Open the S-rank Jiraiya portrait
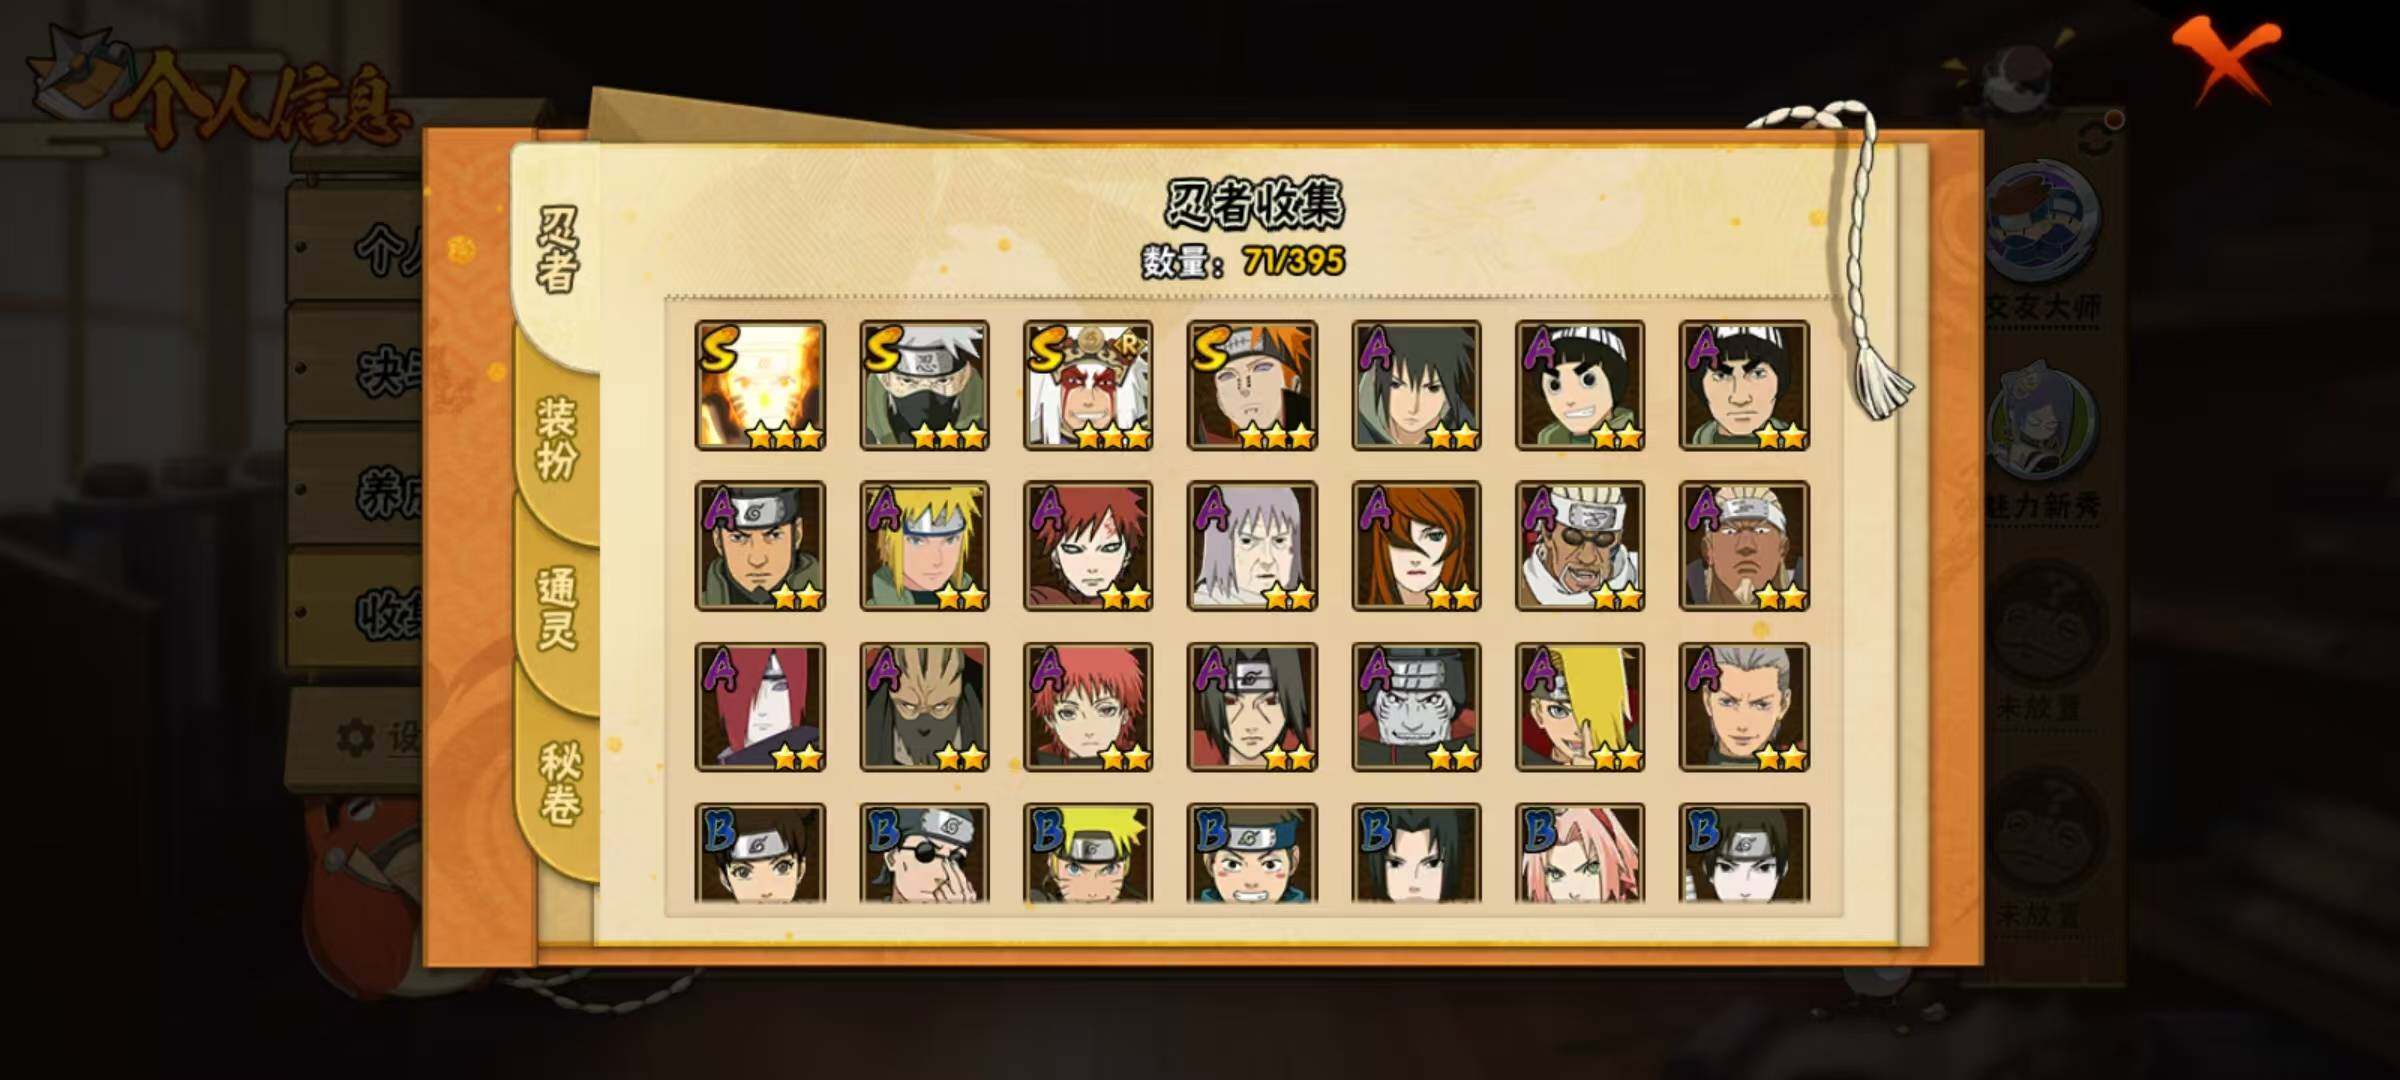 pyautogui.click(x=1088, y=385)
